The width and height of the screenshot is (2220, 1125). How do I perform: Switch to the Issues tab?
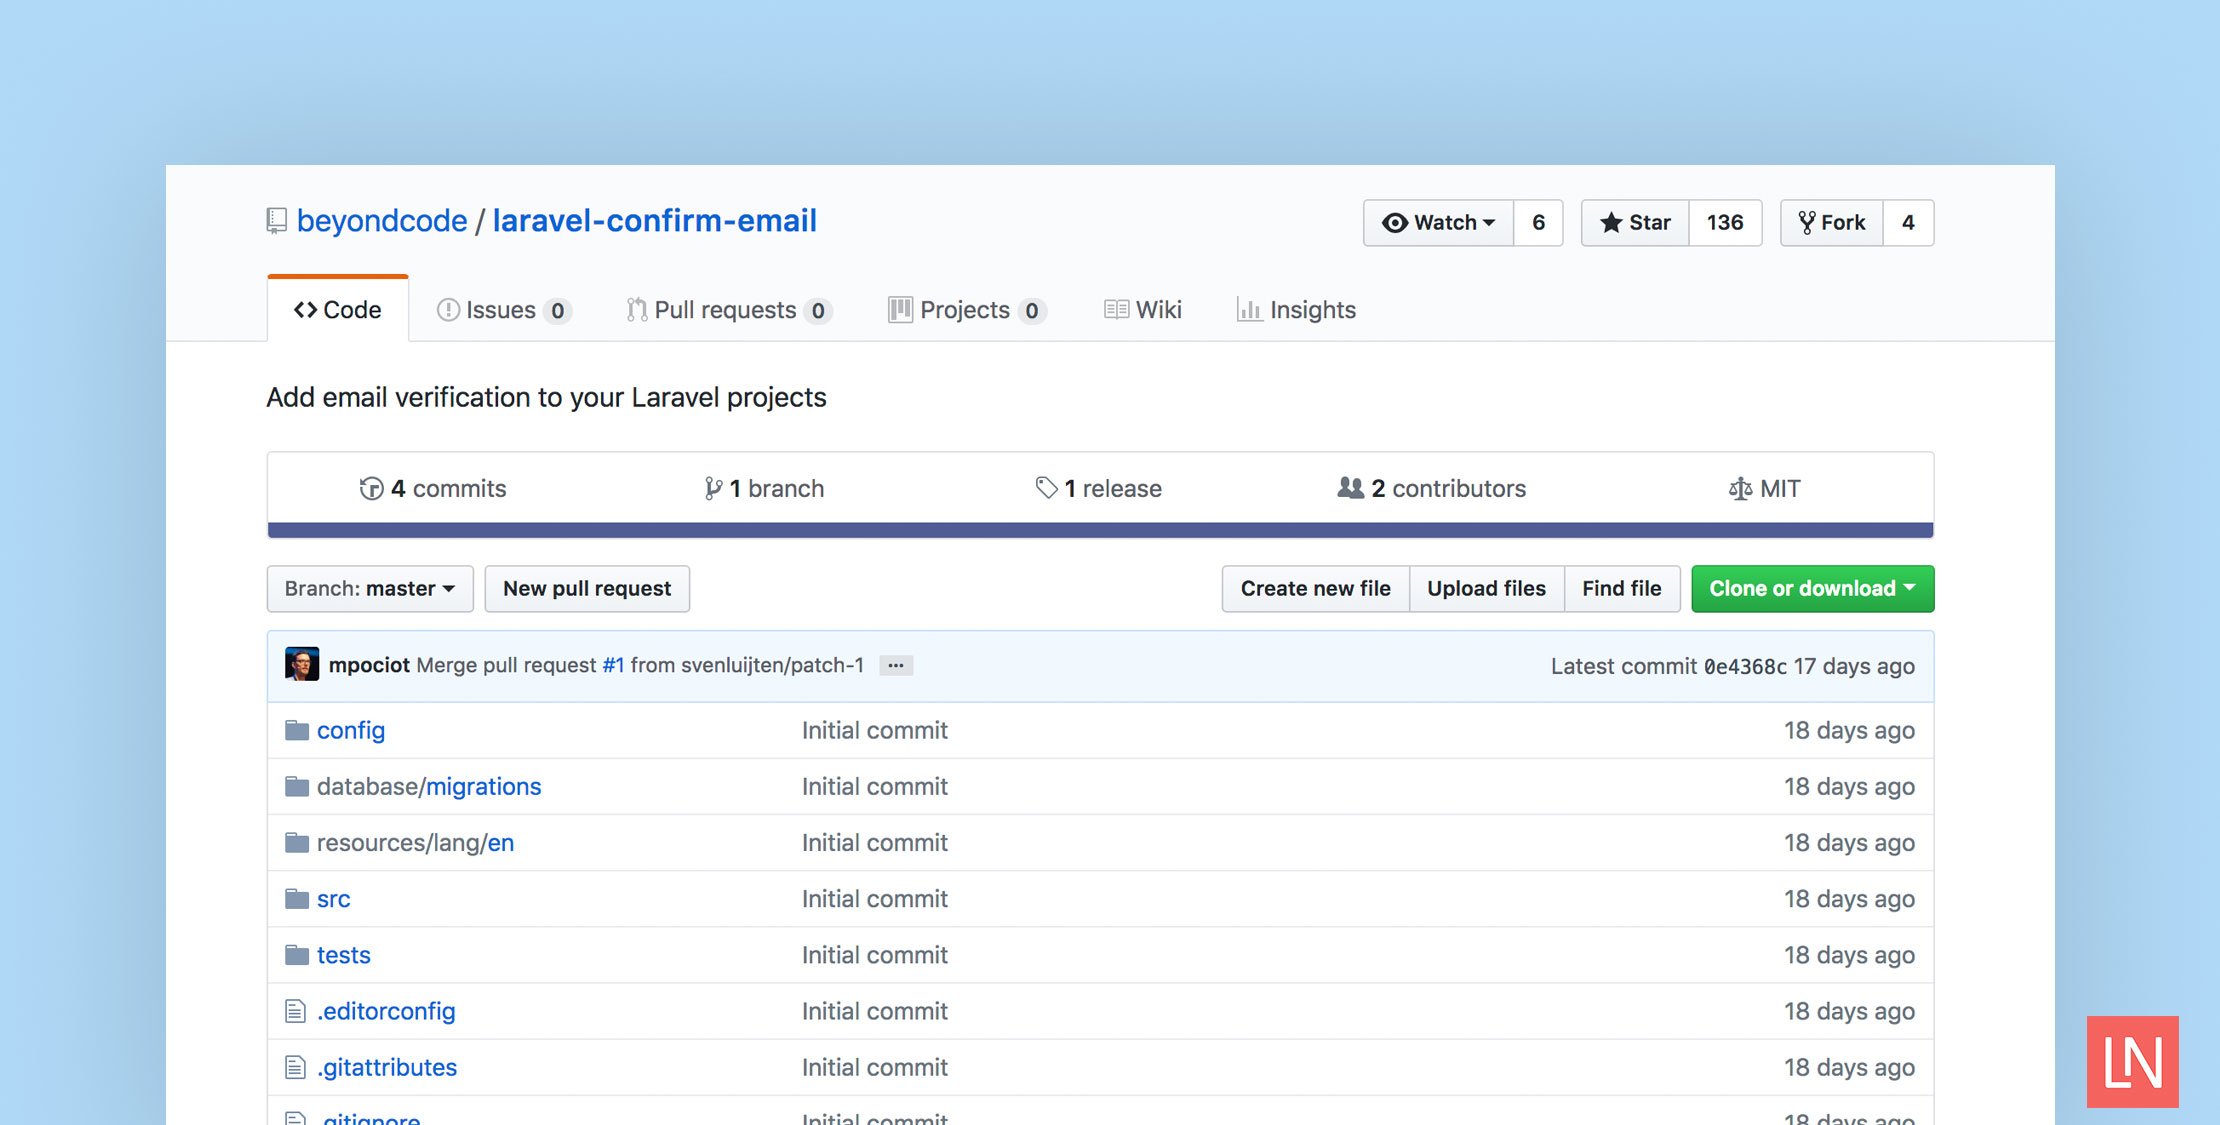click(x=501, y=310)
